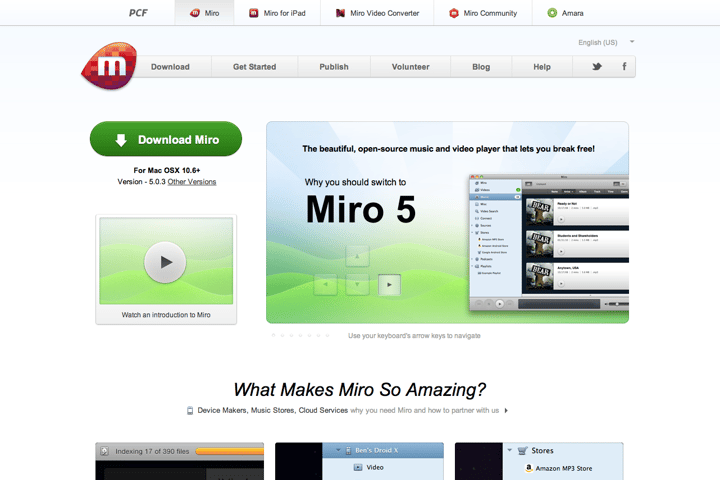Click "For Mac OSX 10.6+" text
This screenshot has height=480, width=720.
pyautogui.click(x=167, y=170)
